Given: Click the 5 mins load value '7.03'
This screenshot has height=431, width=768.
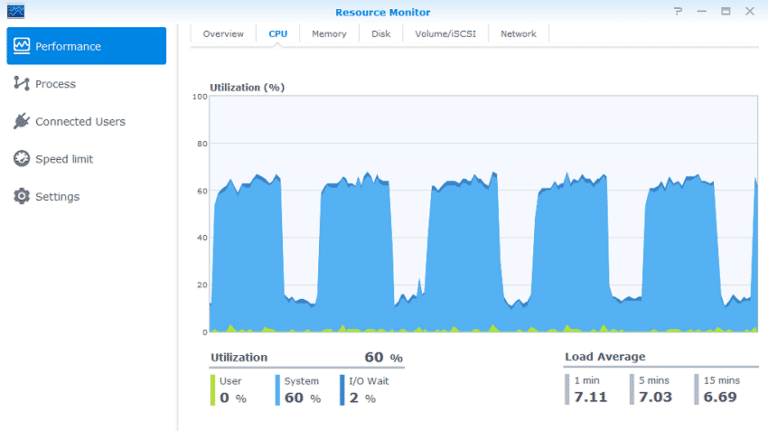Looking at the screenshot, I should tap(655, 397).
